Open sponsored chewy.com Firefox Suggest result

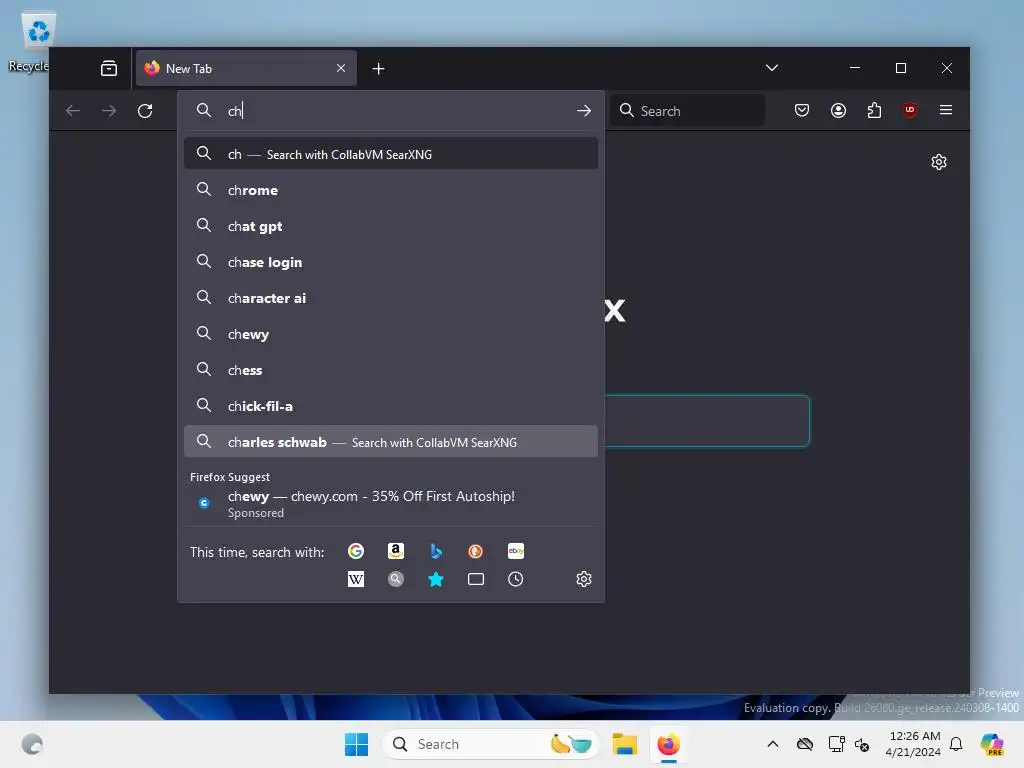tap(391, 504)
